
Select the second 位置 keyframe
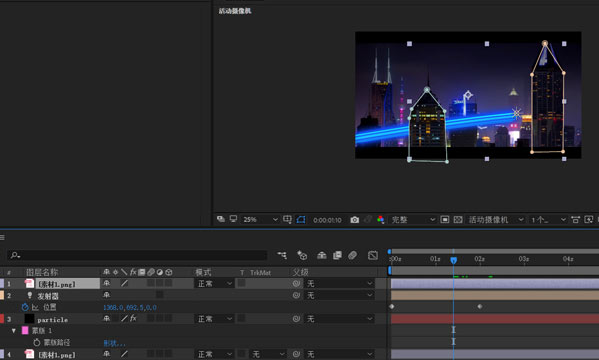coord(480,306)
